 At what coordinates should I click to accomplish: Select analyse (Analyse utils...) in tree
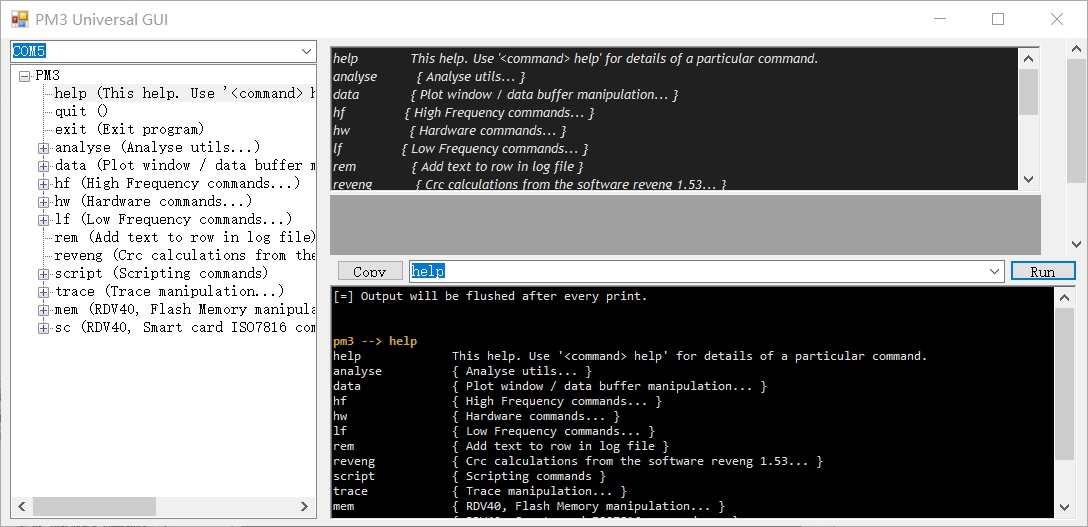click(158, 147)
